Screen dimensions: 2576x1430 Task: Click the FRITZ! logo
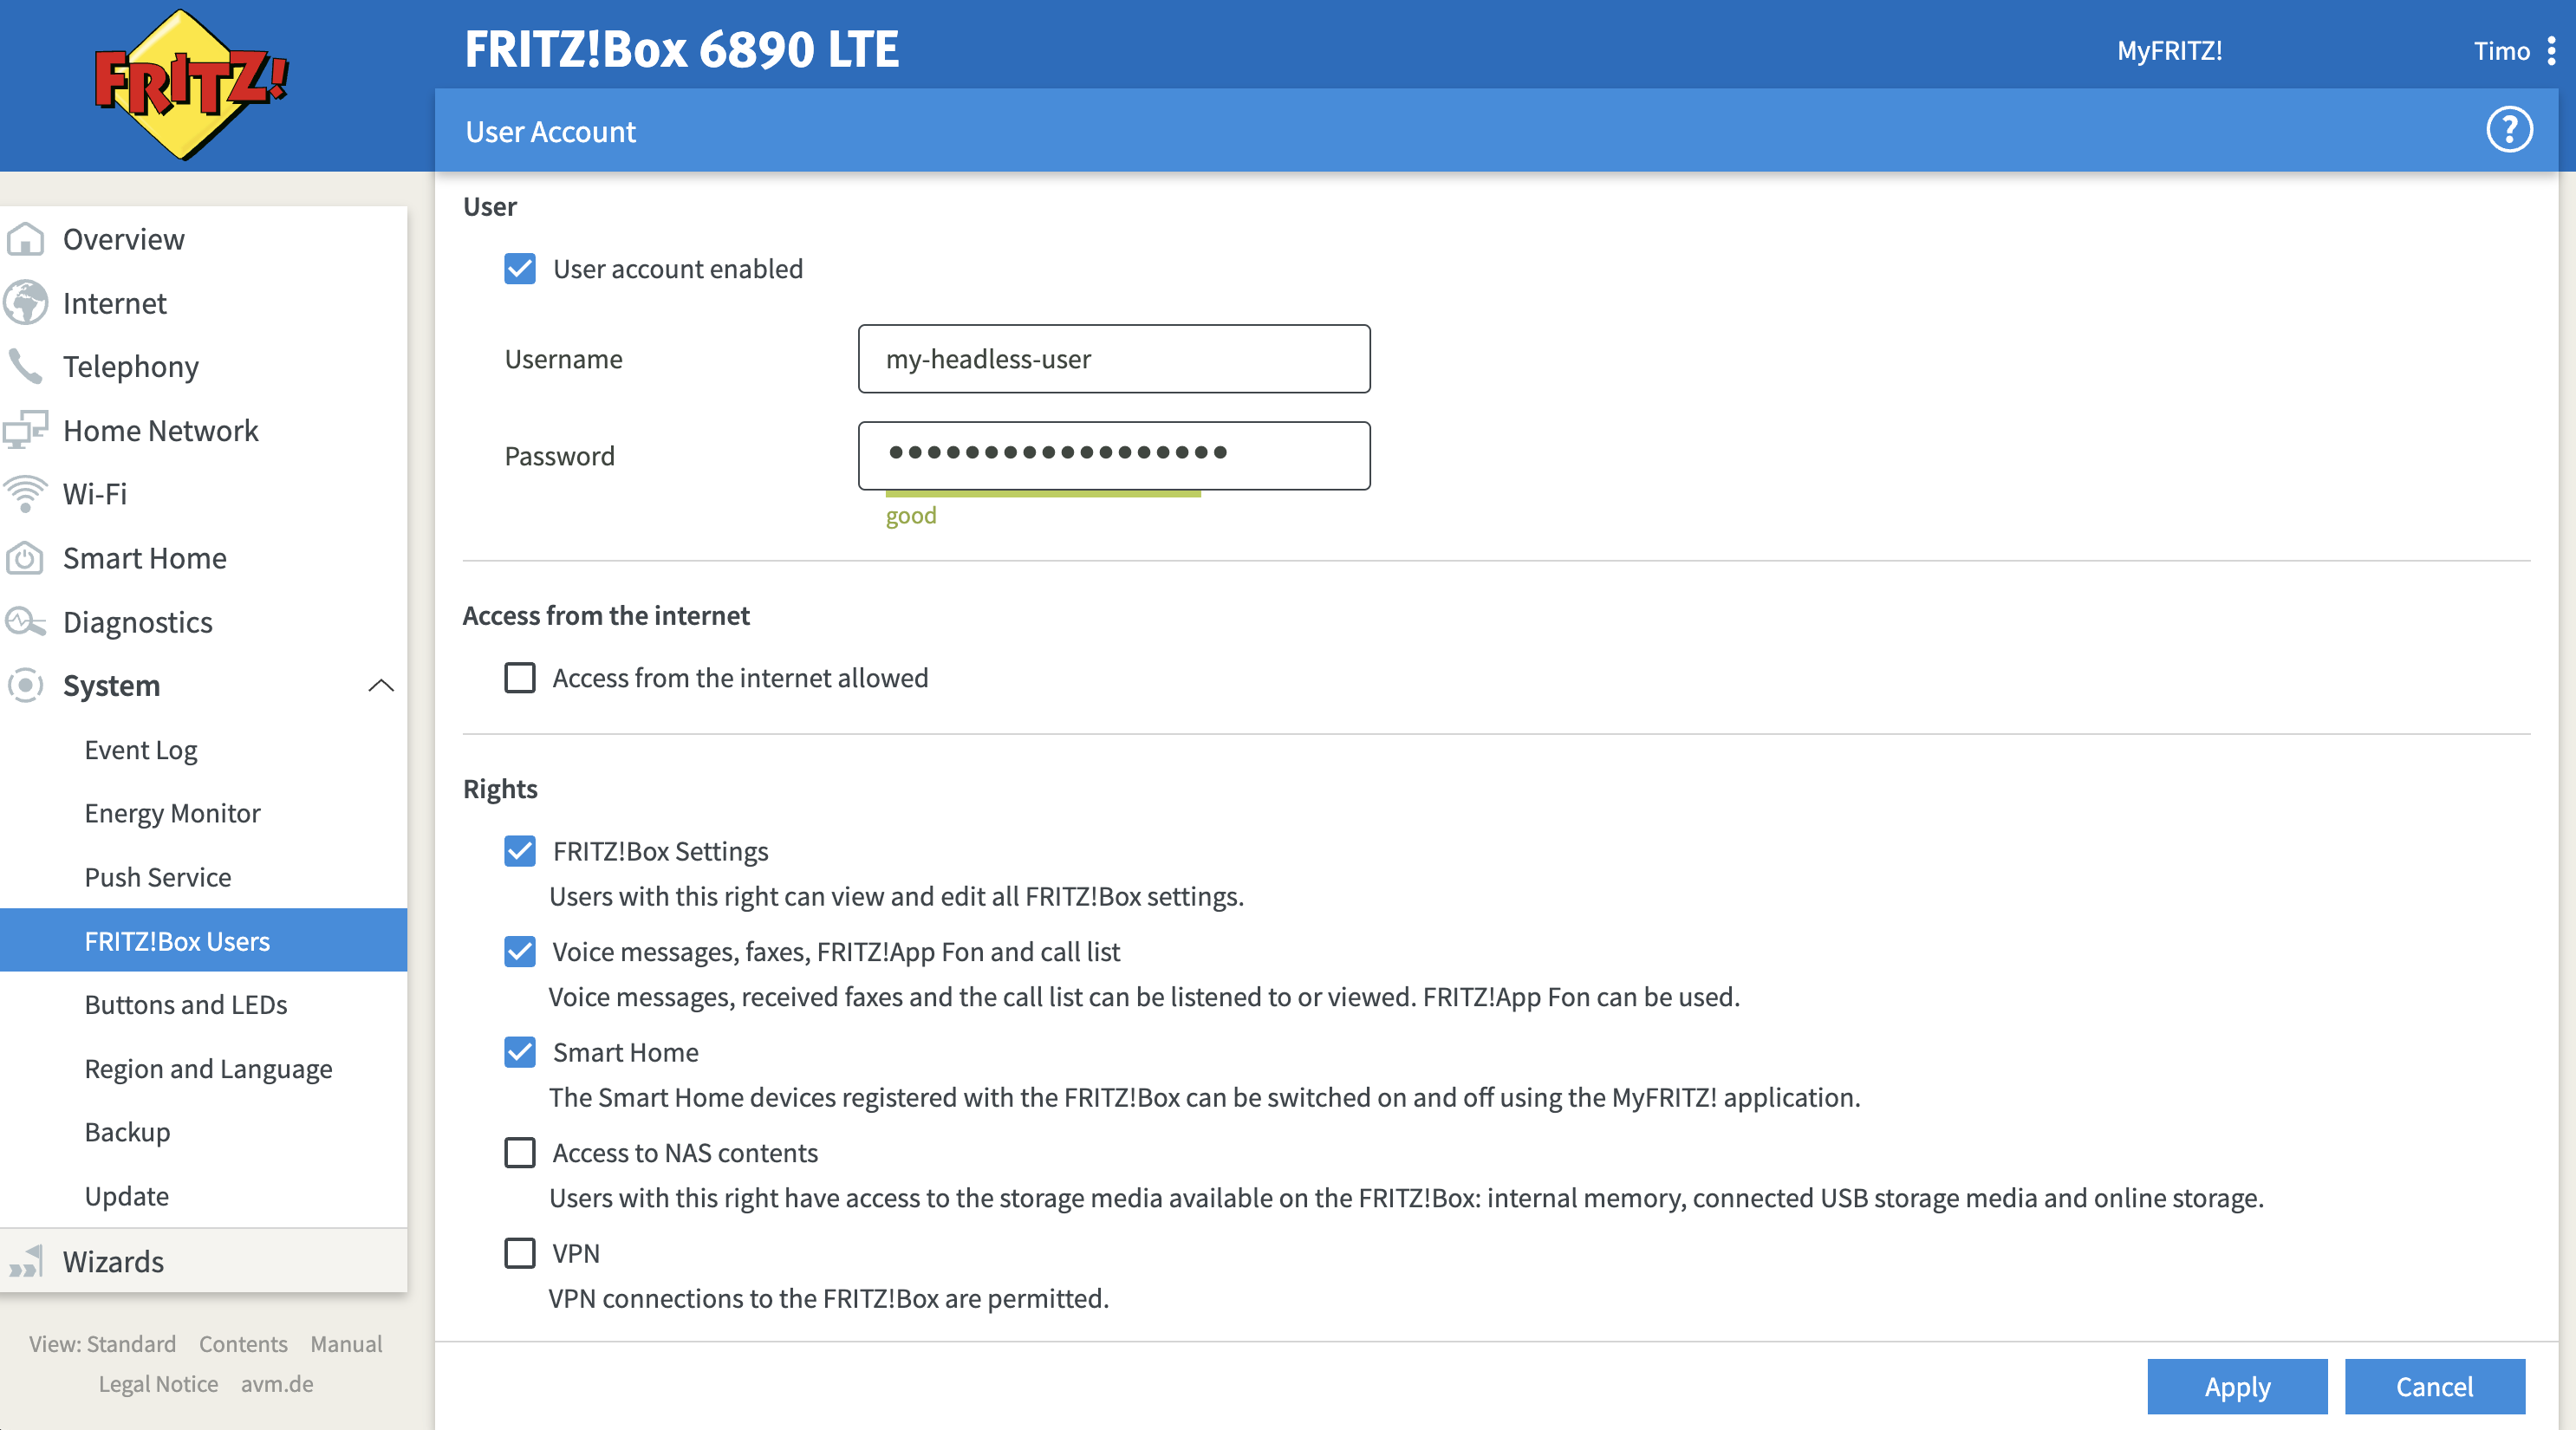coord(189,85)
